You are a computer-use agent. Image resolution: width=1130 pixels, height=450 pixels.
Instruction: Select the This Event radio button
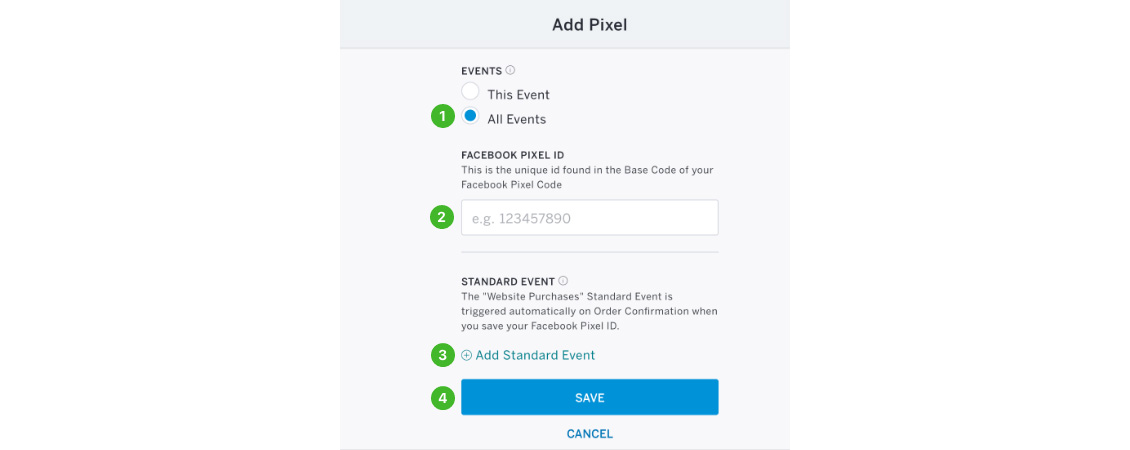click(471, 92)
